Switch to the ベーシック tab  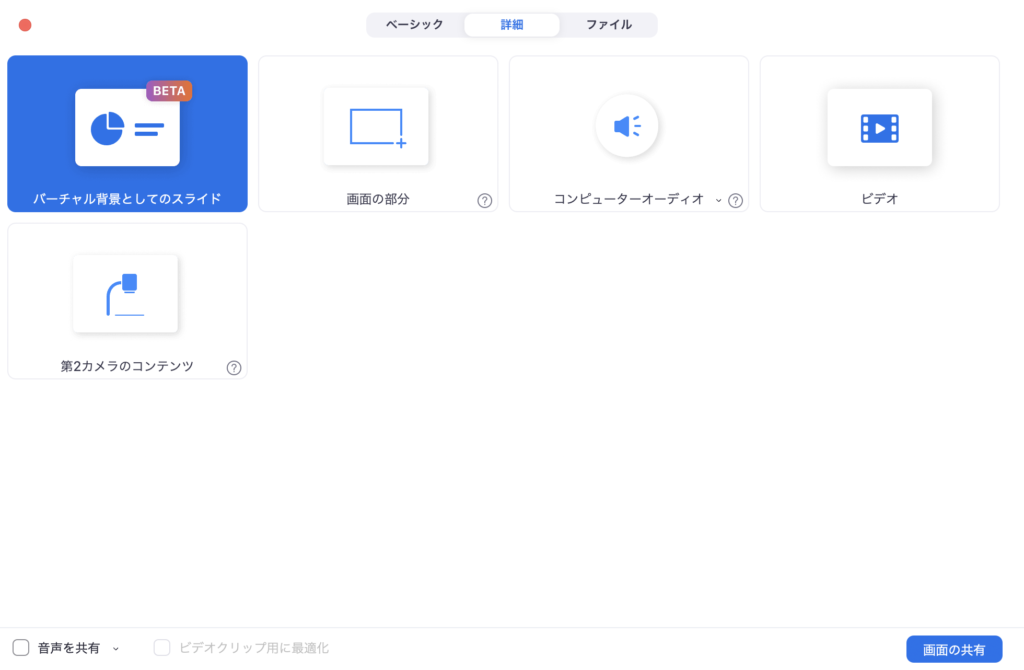415,25
